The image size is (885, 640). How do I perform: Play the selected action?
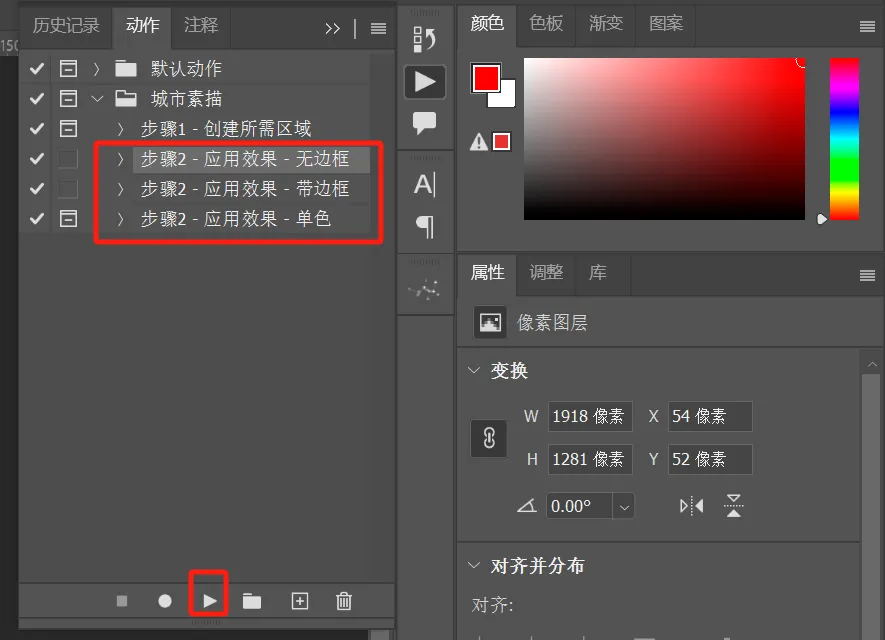pyautogui.click(x=209, y=601)
